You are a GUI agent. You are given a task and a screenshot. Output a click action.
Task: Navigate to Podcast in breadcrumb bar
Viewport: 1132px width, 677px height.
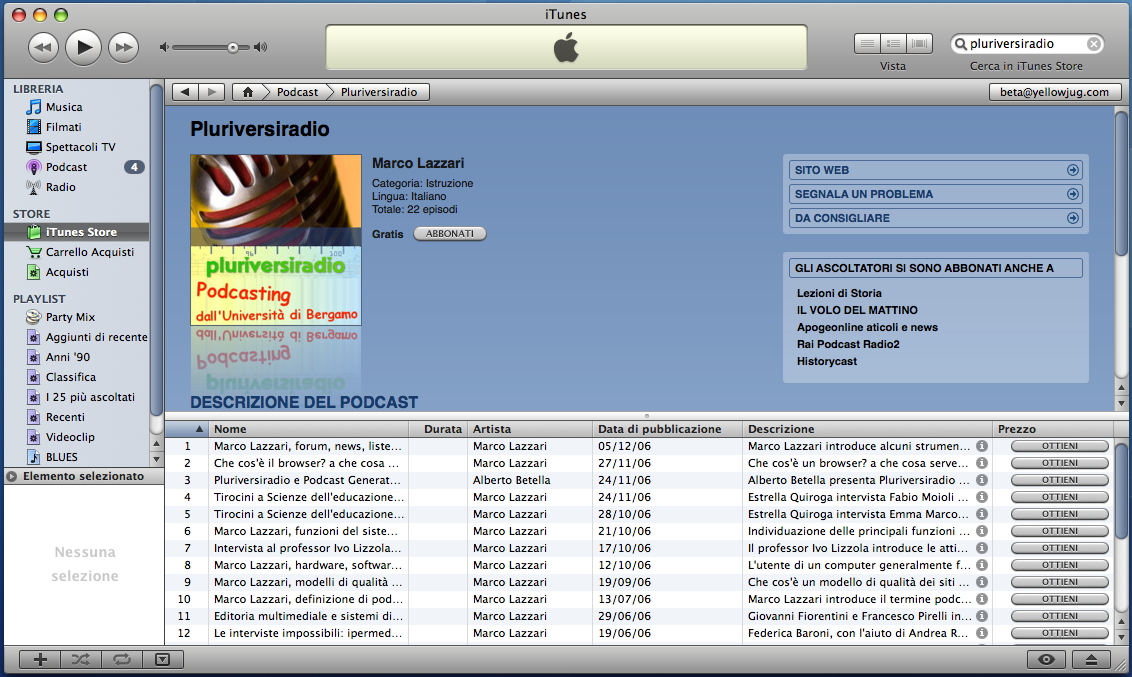tap(298, 91)
